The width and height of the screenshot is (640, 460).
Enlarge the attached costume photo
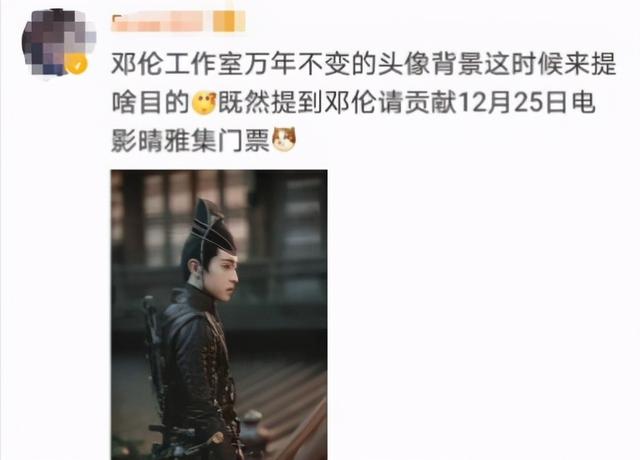(219, 315)
